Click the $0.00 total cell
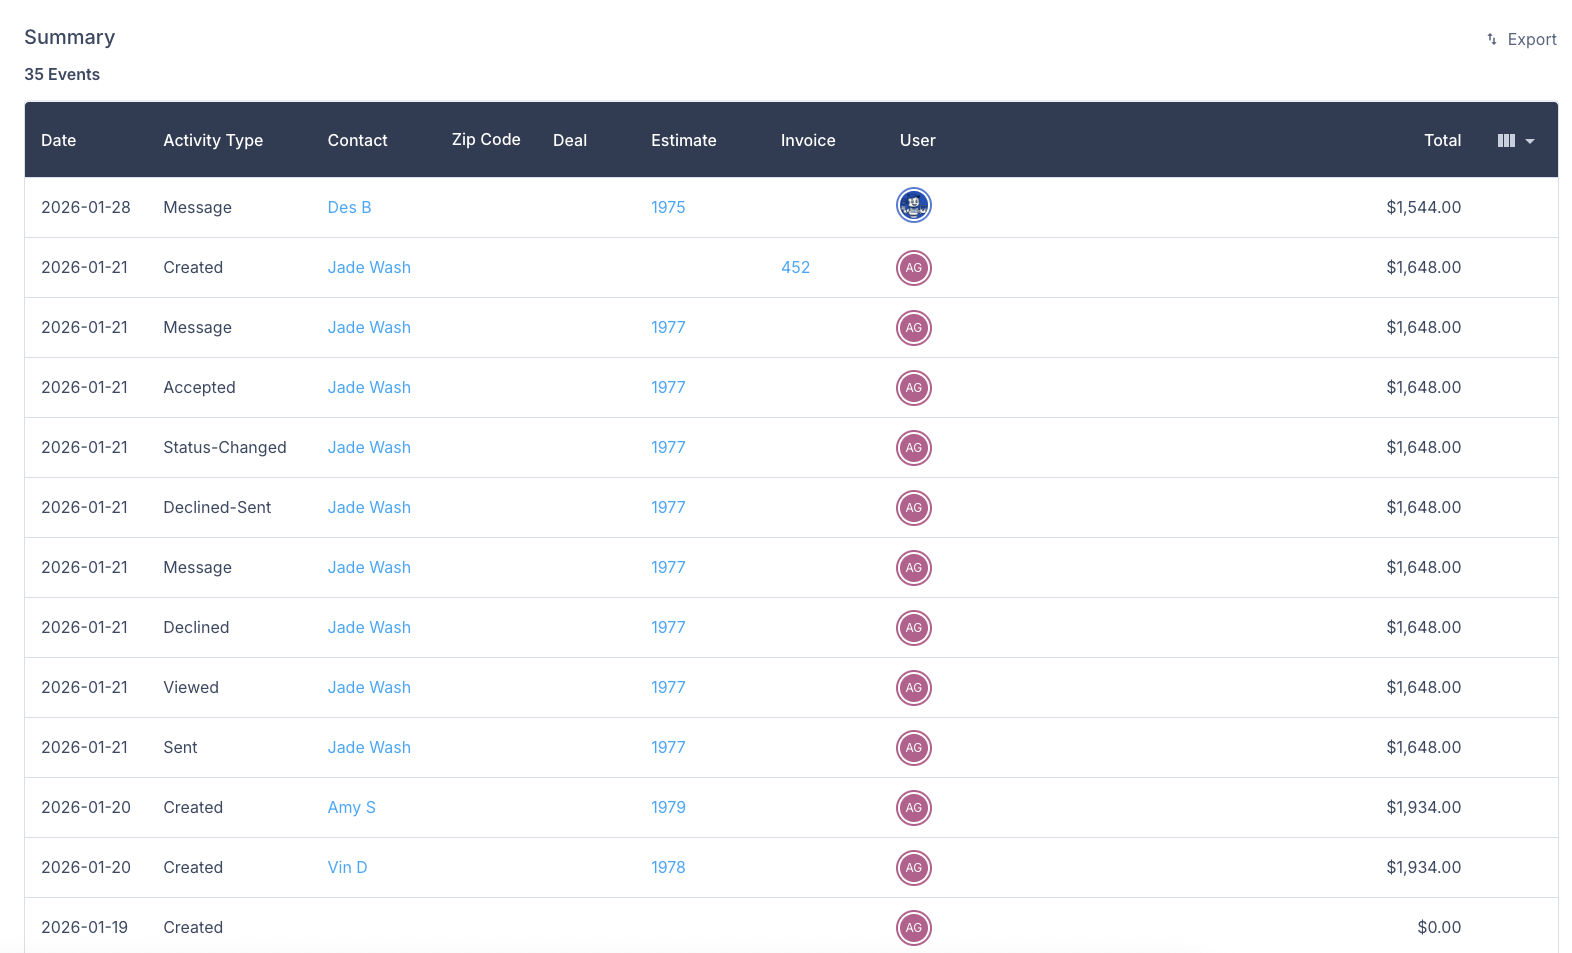The image size is (1572, 953). (1439, 928)
